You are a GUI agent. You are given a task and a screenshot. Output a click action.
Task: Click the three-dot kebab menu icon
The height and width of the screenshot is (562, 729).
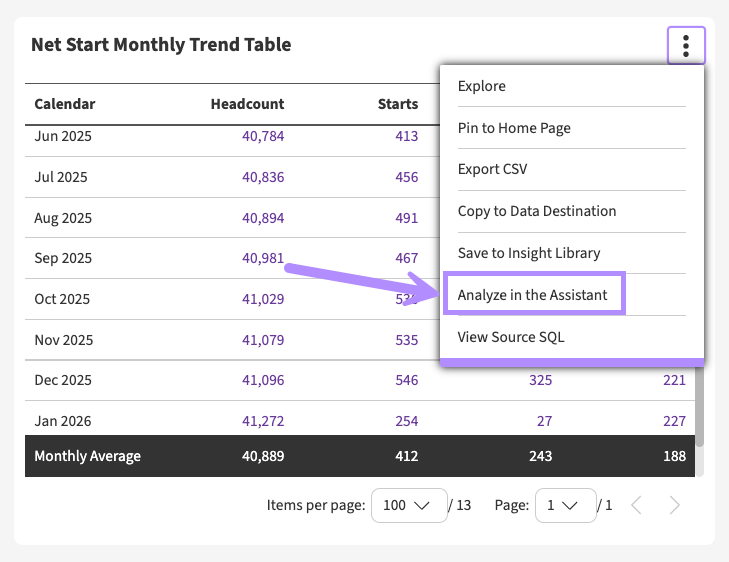tap(686, 45)
